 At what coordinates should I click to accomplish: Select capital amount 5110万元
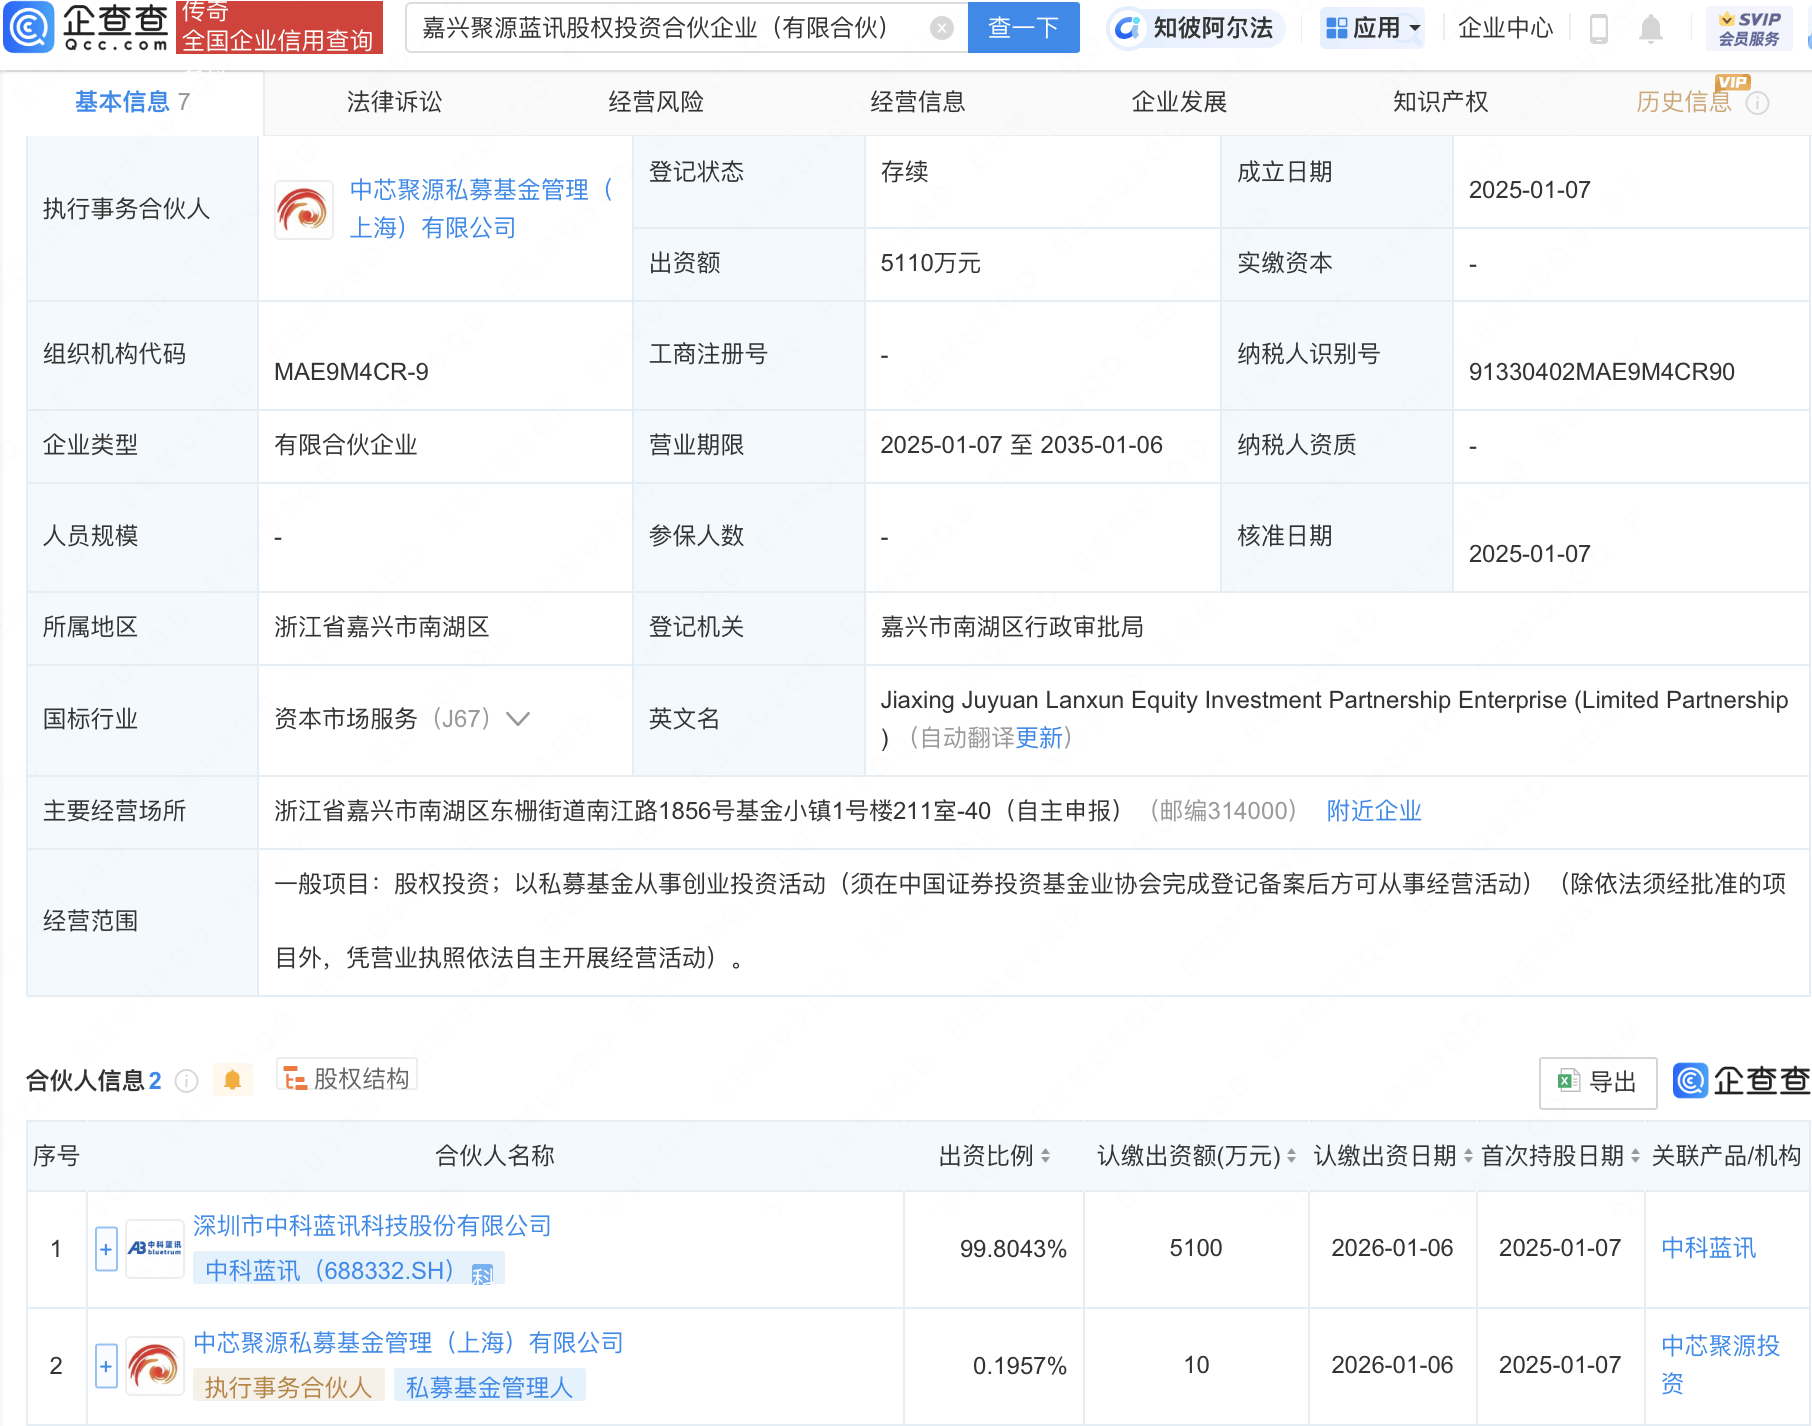coord(930,263)
